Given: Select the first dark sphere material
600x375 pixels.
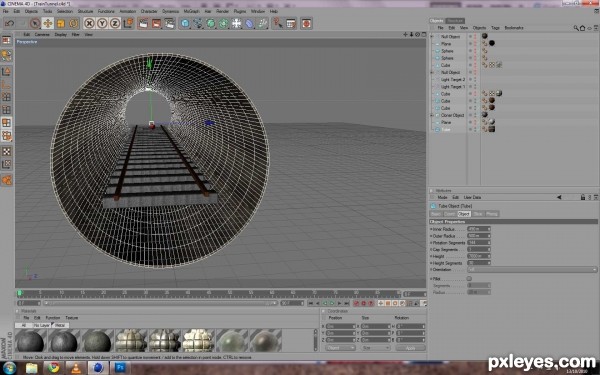Looking at the screenshot, I should [x=30, y=340].
